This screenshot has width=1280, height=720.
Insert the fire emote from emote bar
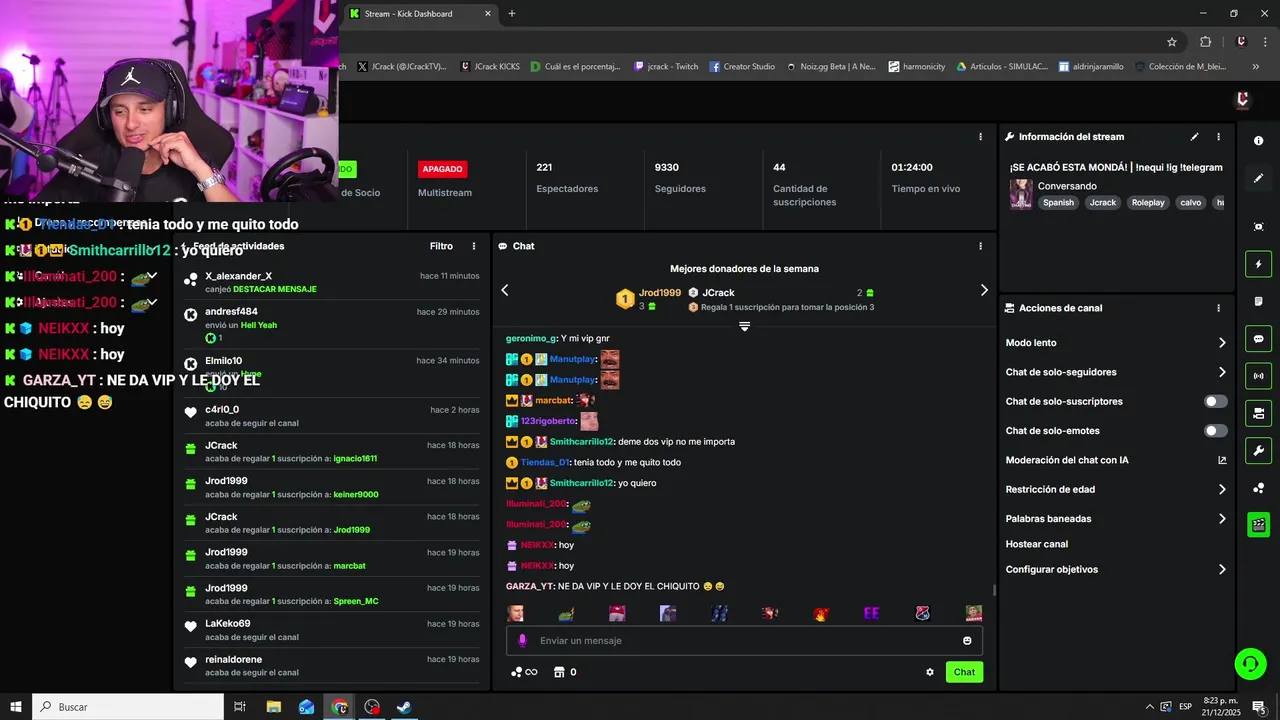pyautogui.click(x=820, y=613)
